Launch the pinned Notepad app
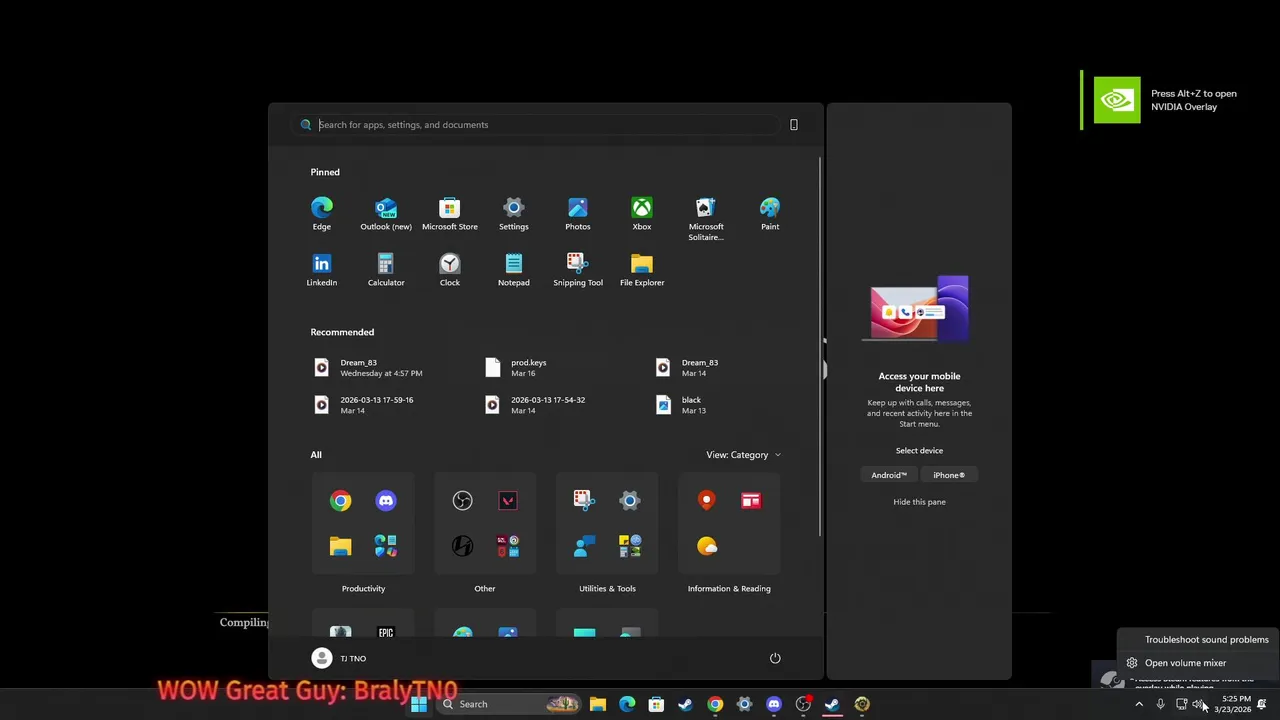Image resolution: width=1280 pixels, height=720 pixels. [514, 270]
